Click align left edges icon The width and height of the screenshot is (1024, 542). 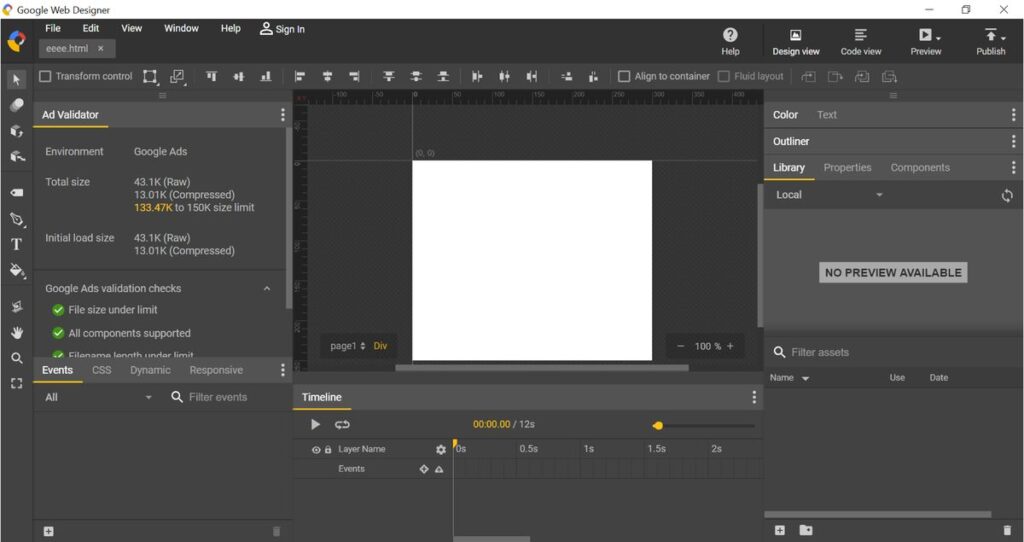click(x=300, y=76)
